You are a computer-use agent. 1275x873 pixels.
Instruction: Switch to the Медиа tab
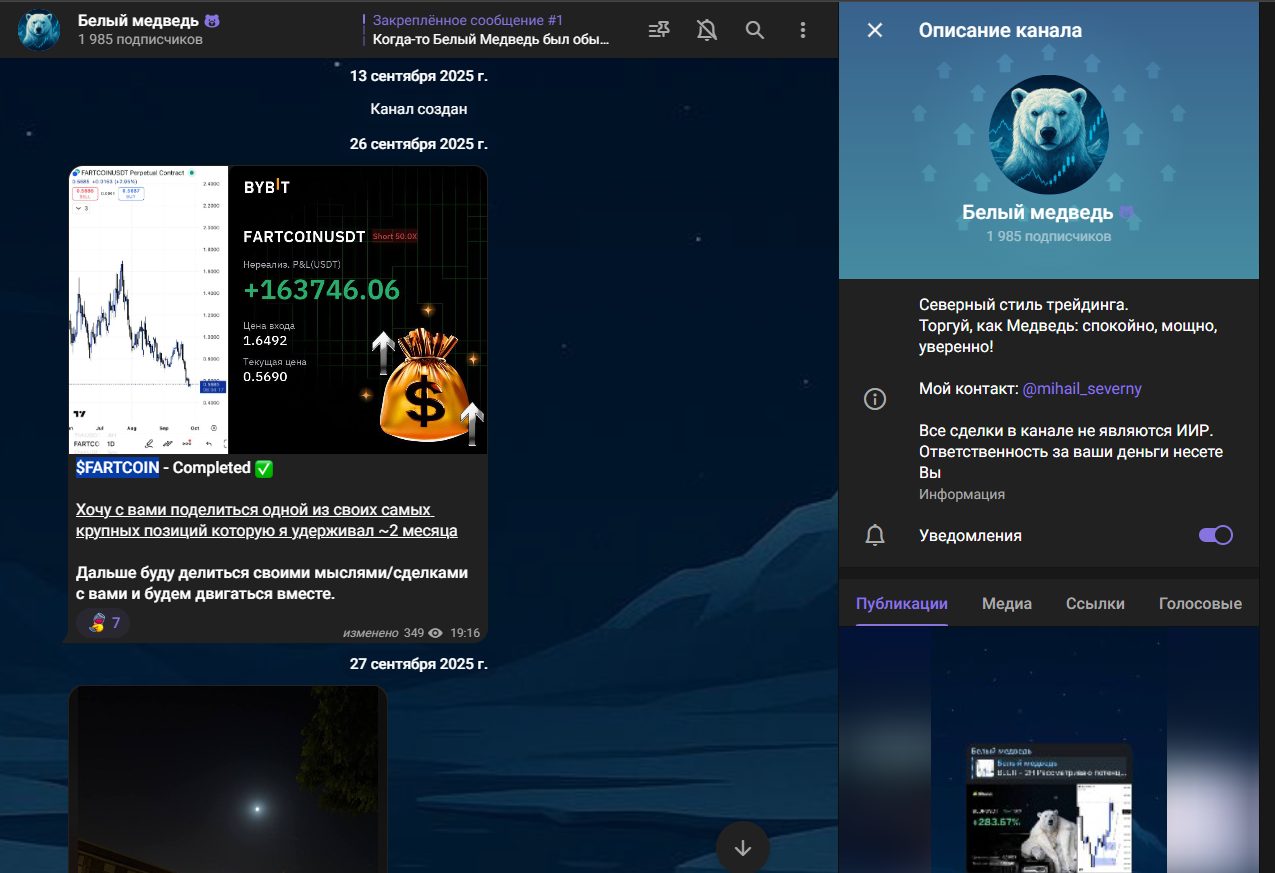point(1007,603)
